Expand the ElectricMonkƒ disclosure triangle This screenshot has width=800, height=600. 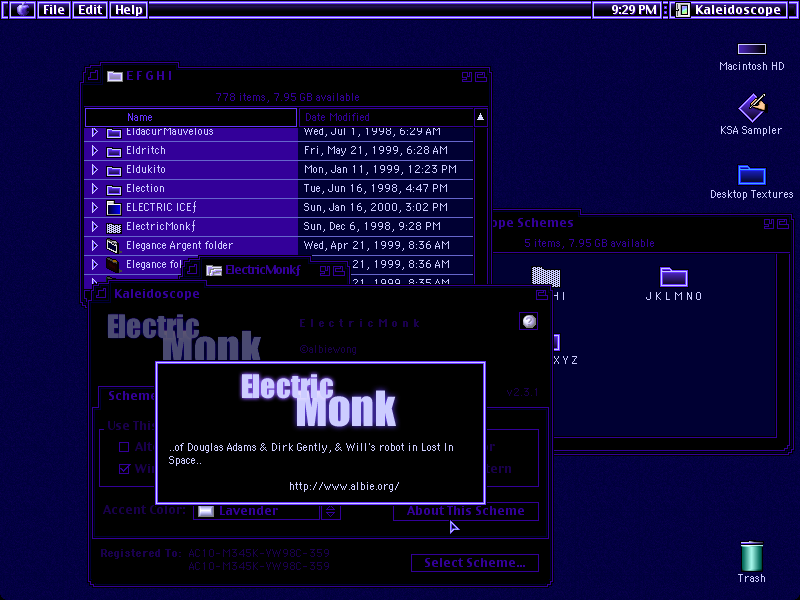pos(94,226)
